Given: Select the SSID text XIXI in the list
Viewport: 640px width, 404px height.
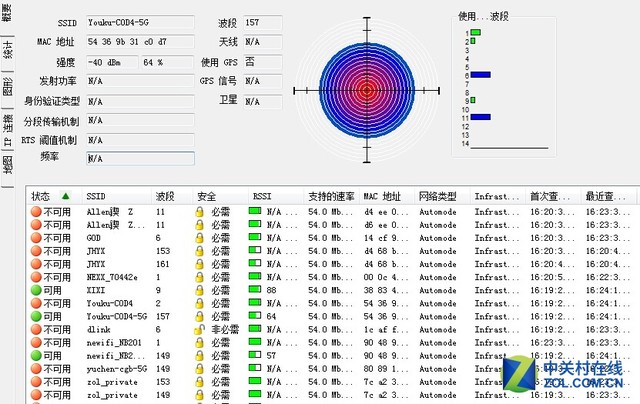Looking at the screenshot, I should click(96, 290).
